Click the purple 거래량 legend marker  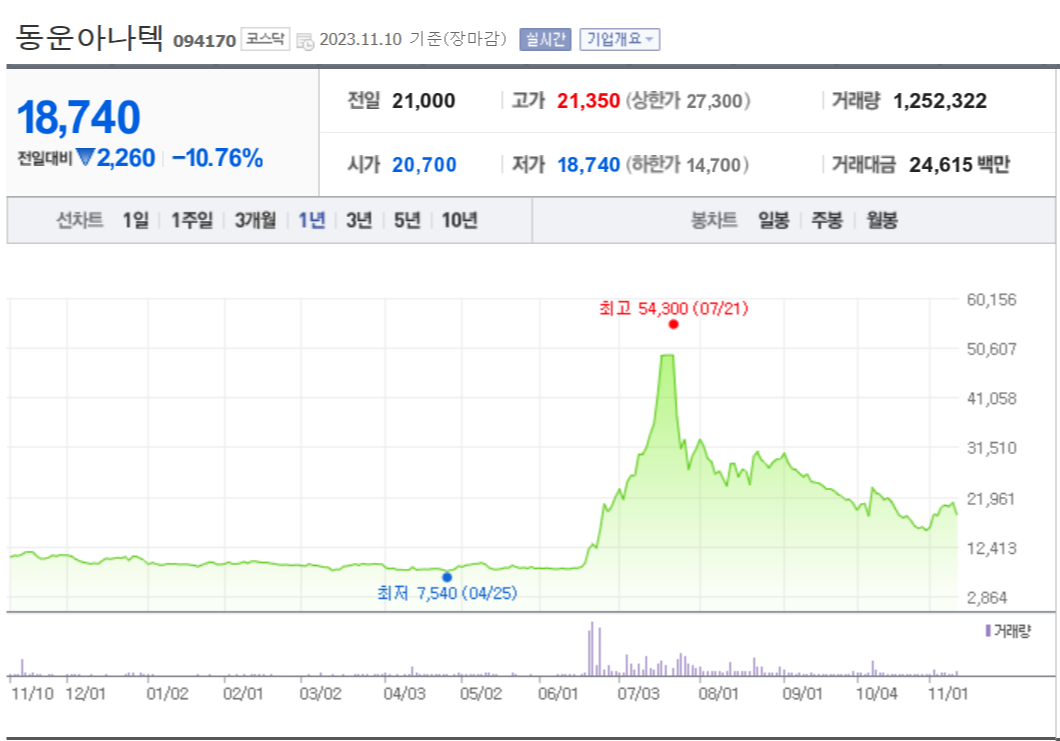(x=988, y=631)
